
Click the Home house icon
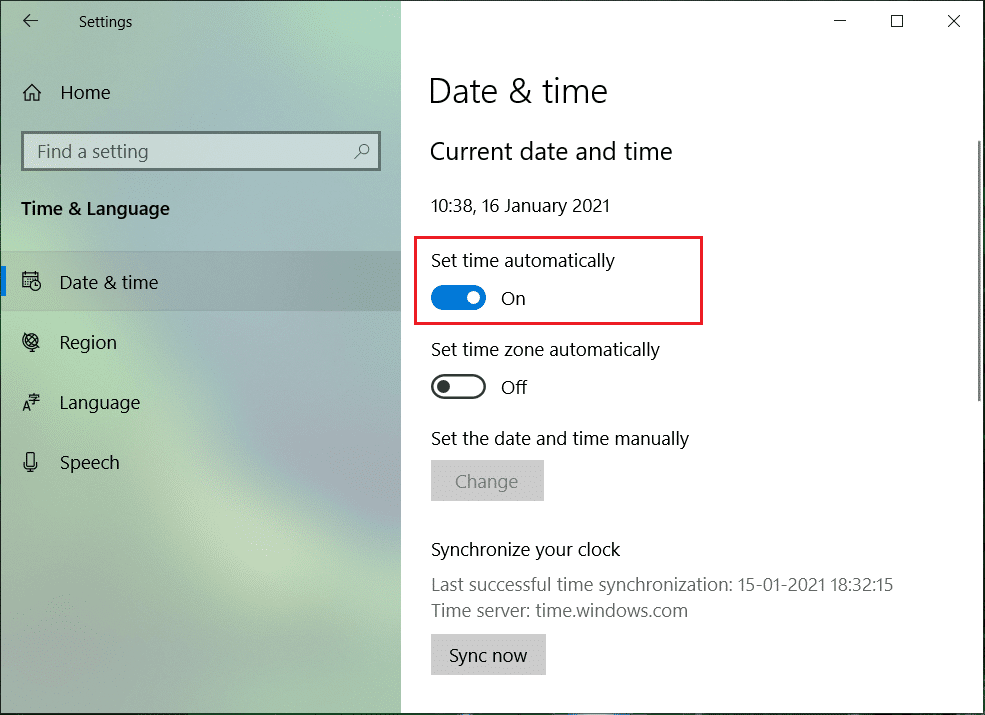32,93
